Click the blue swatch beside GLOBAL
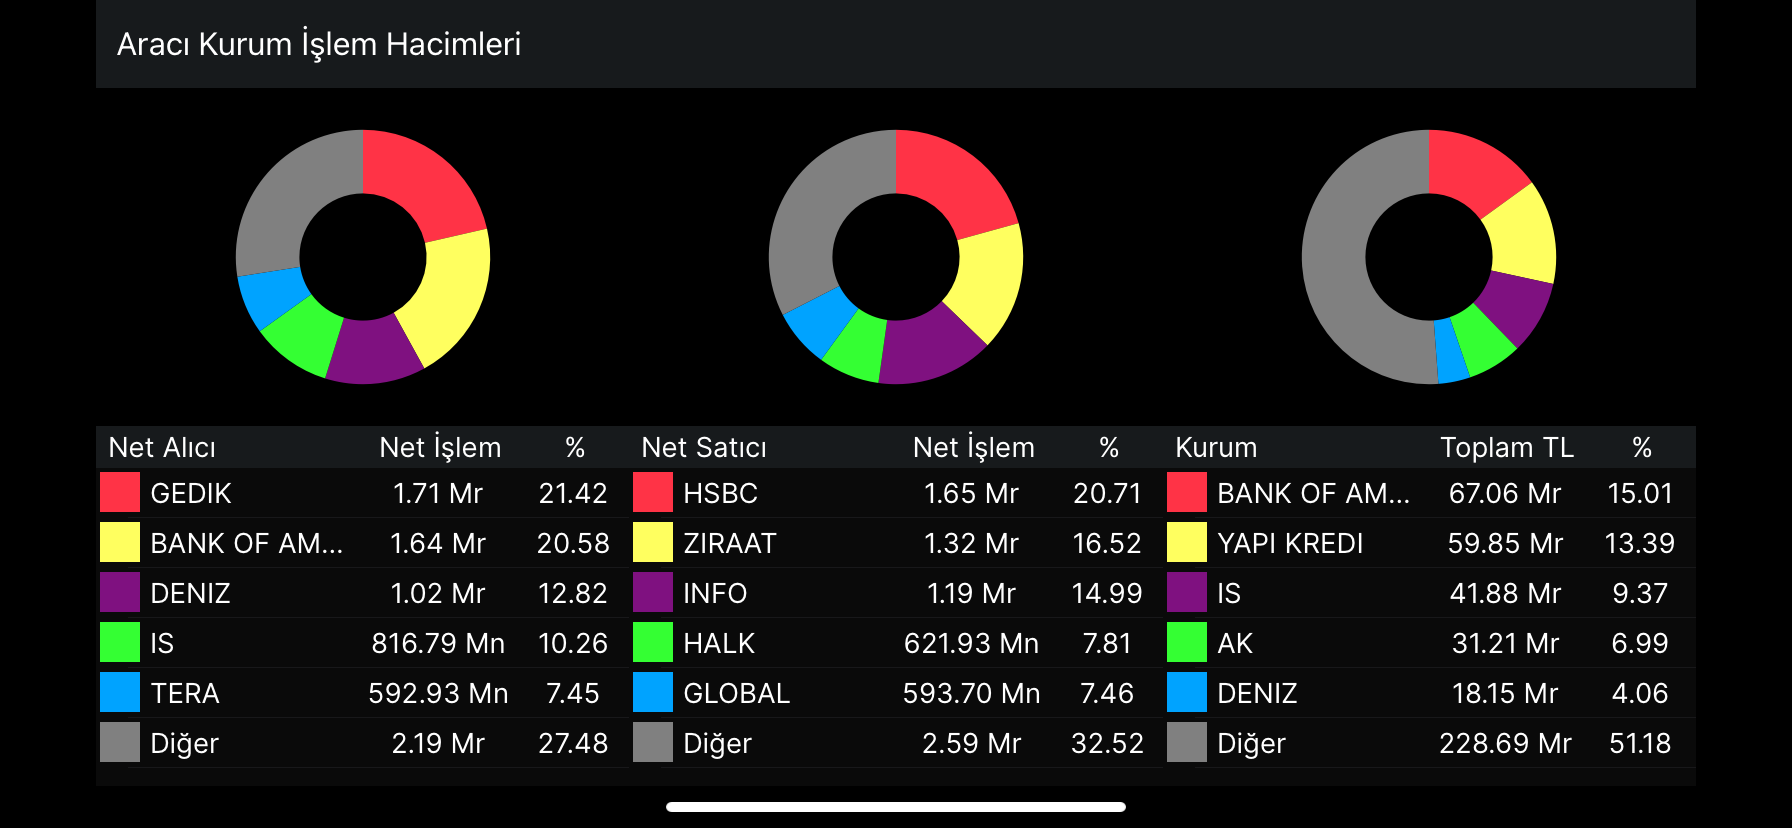Image resolution: width=1792 pixels, height=828 pixels. pyautogui.click(x=652, y=692)
